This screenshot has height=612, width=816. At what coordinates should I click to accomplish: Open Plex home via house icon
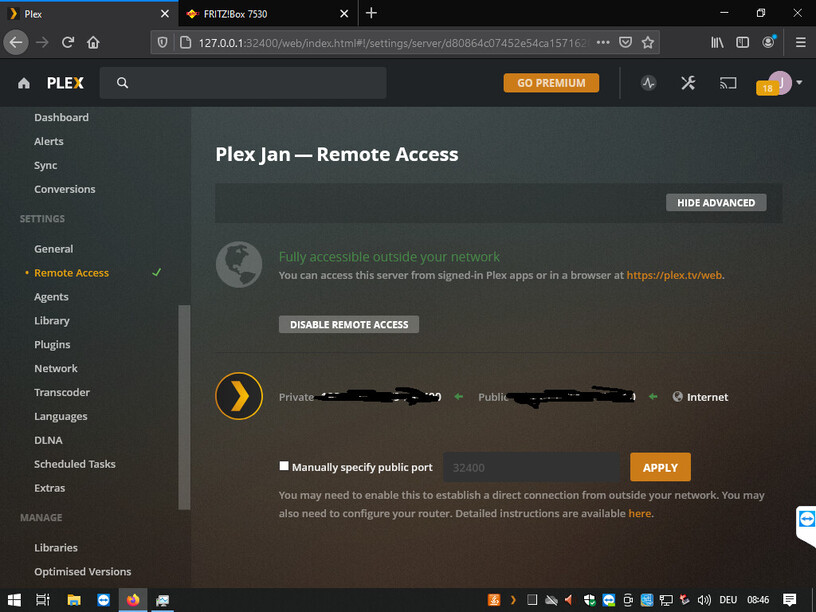24,83
